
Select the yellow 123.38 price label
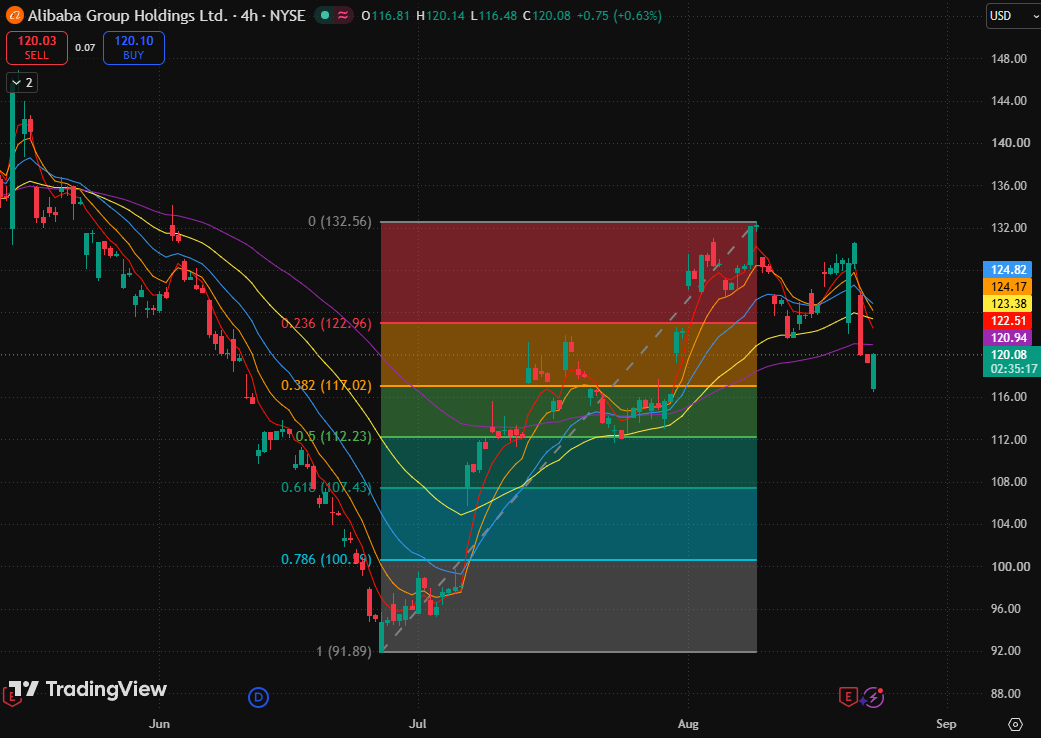pyautogui.click(x=1007, y=304)
